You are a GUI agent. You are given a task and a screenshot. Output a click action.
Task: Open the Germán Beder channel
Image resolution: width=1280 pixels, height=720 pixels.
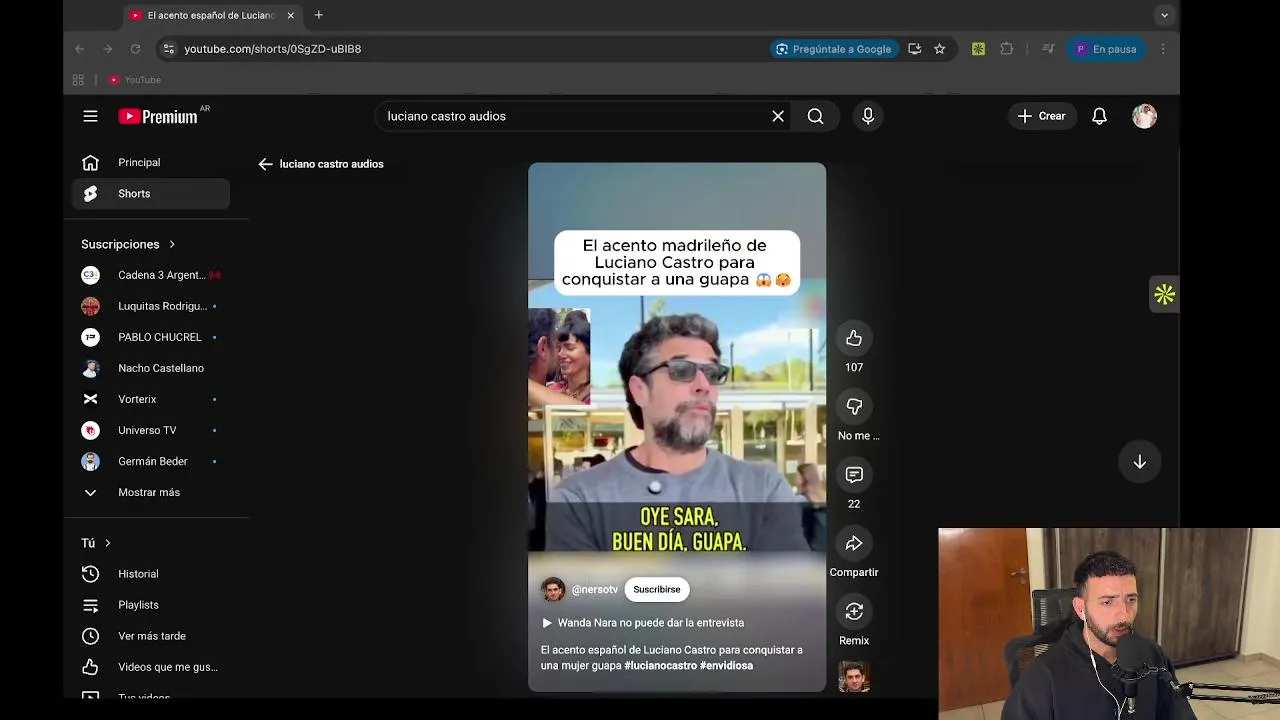tap(151, 461)
